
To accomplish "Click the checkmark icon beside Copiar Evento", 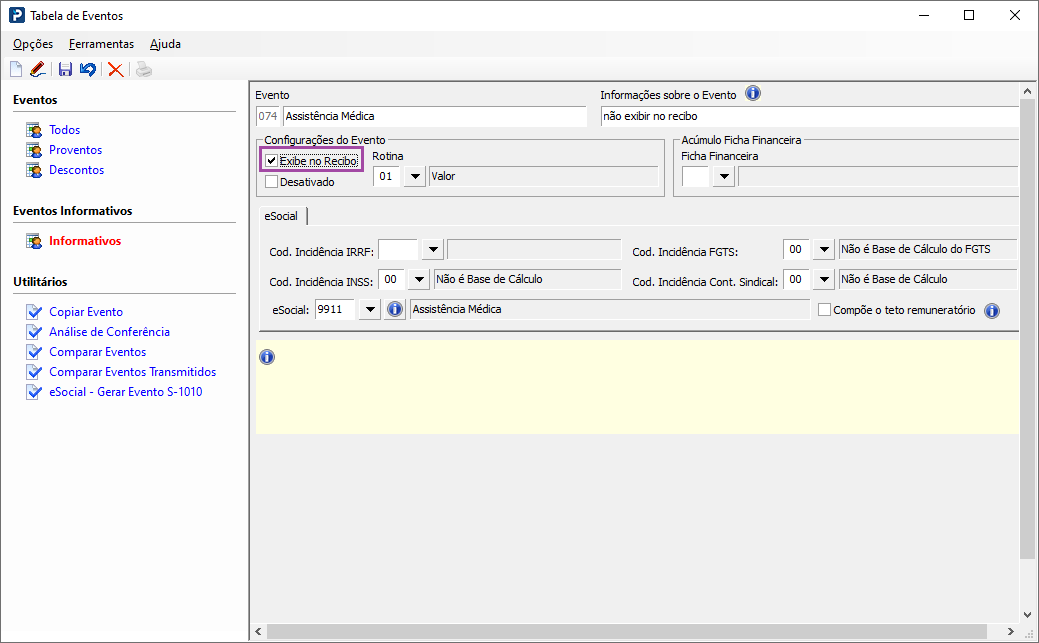I will pos(34,312).
